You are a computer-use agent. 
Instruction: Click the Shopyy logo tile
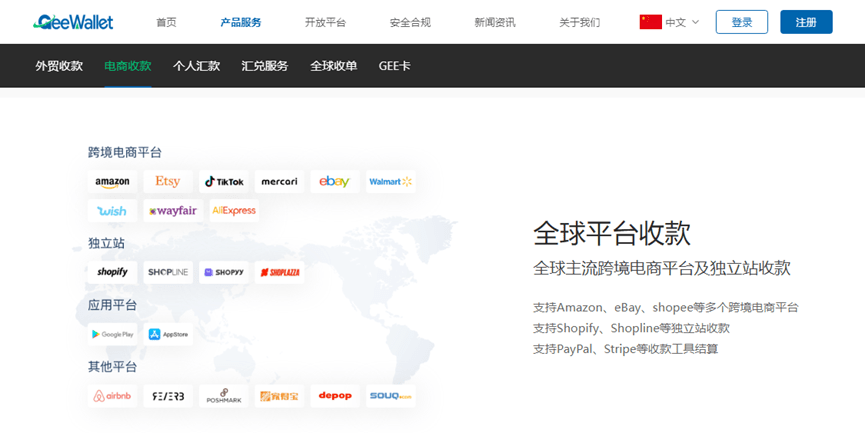pos(223,272)
